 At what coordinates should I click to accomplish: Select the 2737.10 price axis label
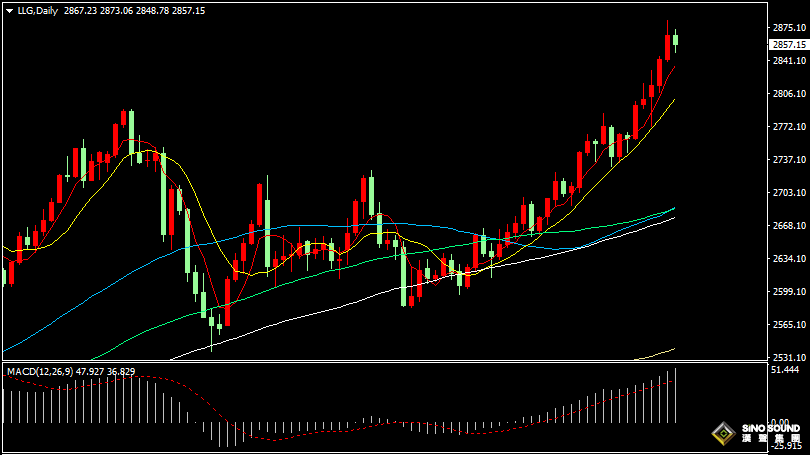pos(789,160)
